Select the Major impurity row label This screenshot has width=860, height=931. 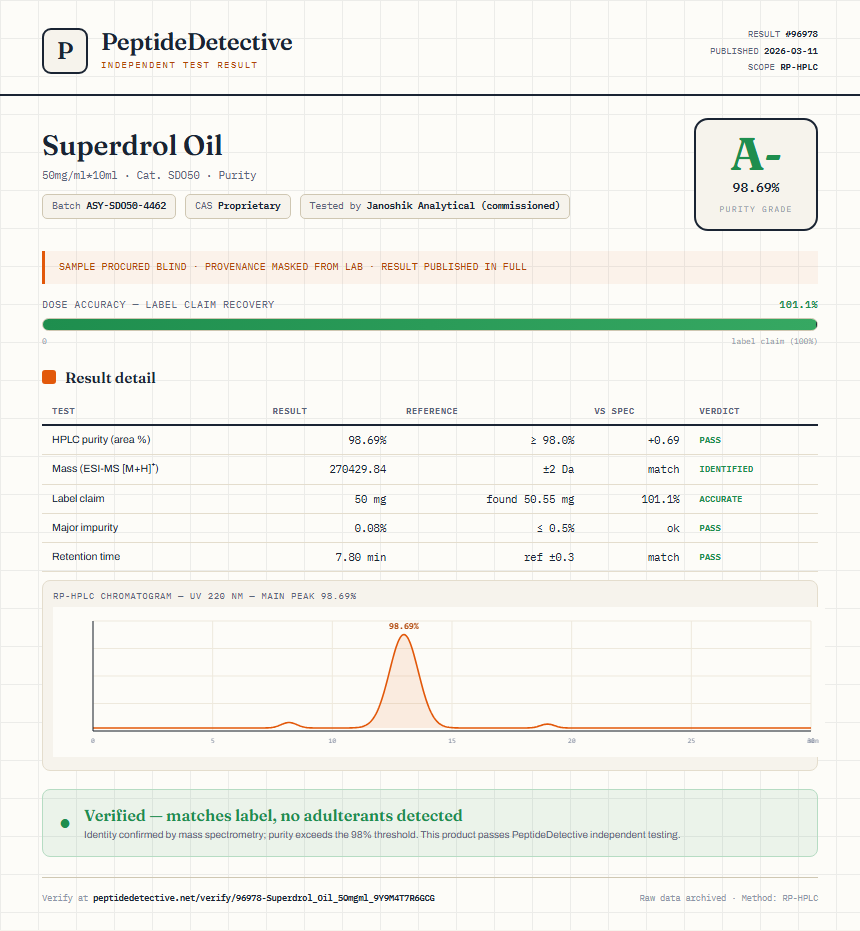85,527
